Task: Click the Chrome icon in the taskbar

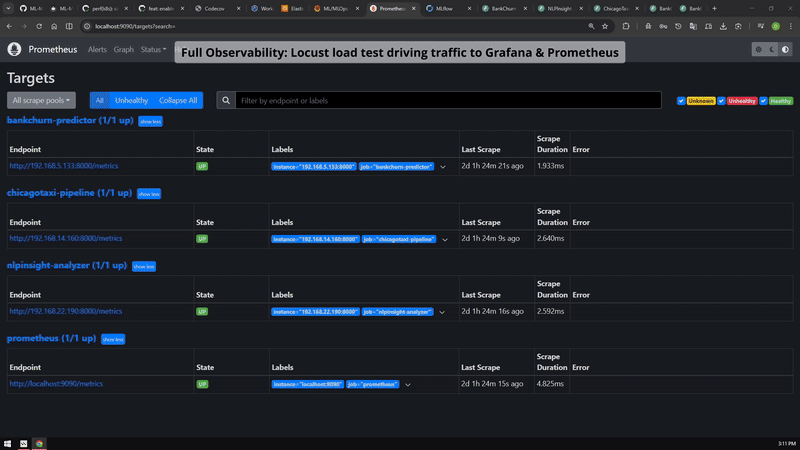Action: tap(39, 443)
